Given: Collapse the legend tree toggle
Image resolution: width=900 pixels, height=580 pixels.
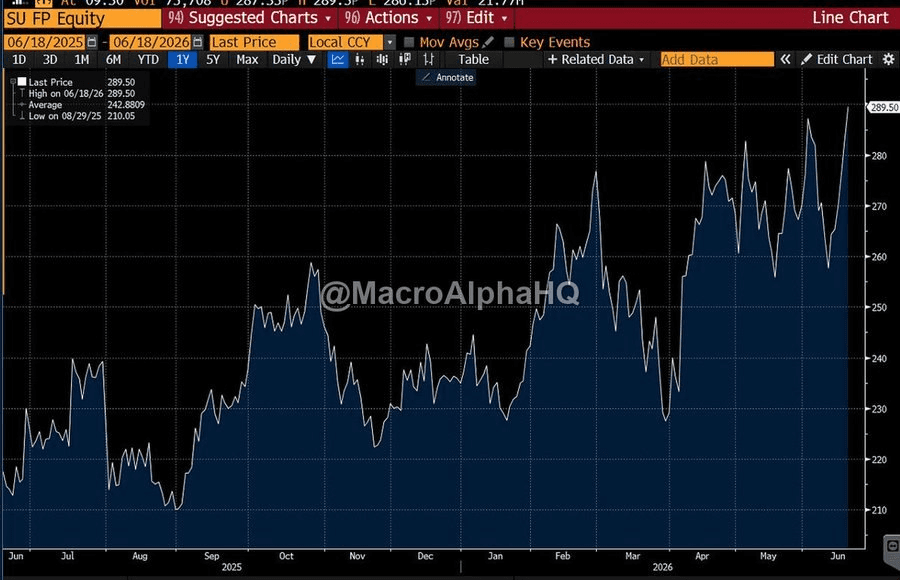Looking at the screenshot, I should [13, 82].
